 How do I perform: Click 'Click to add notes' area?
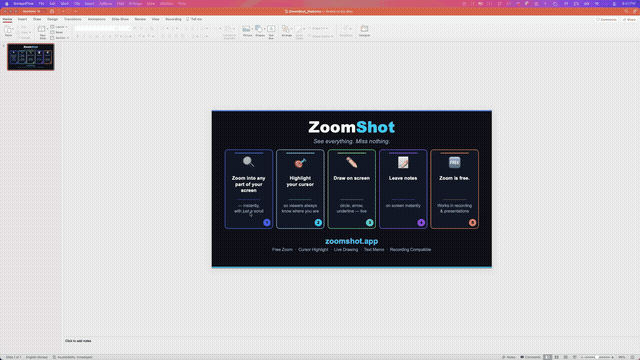(78, 341)
